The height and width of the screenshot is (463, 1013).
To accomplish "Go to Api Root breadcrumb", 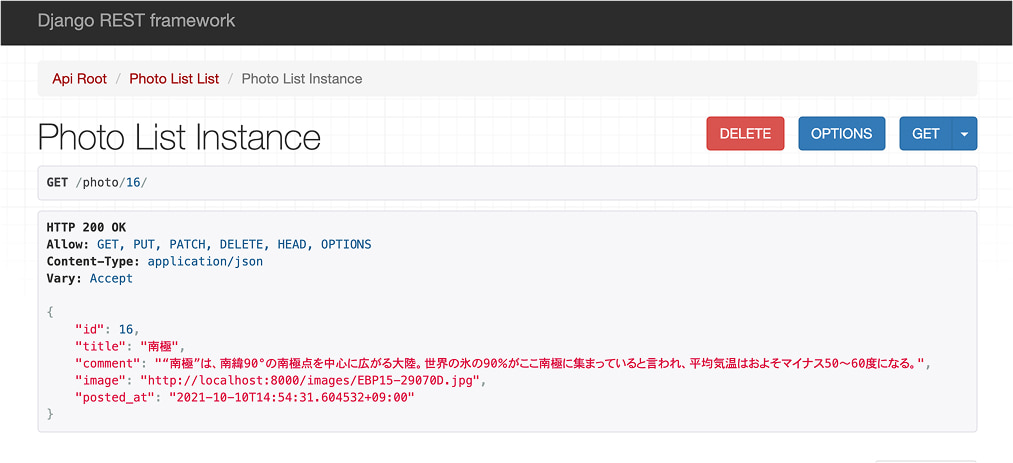I will coord(79,79).
